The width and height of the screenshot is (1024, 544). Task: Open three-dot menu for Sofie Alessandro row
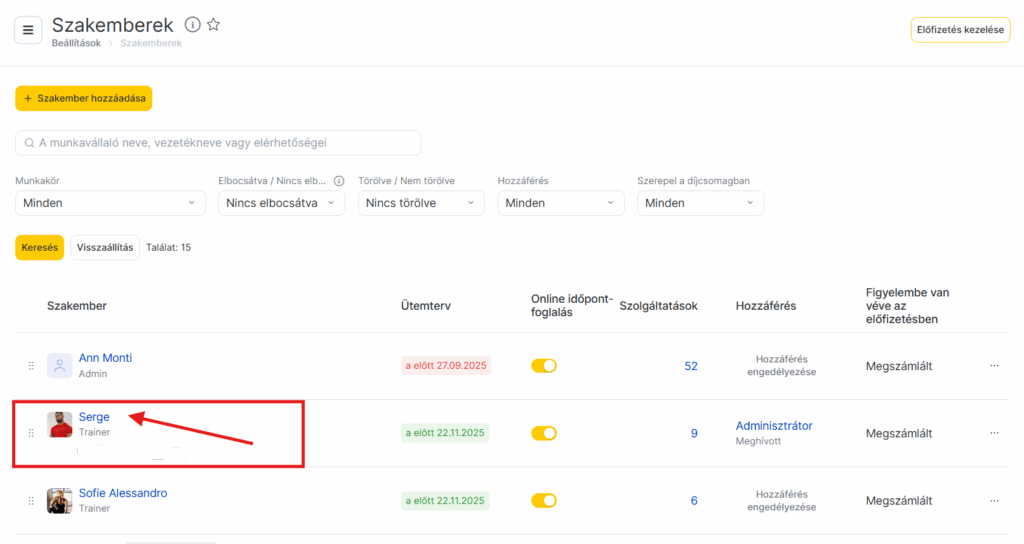994,500
